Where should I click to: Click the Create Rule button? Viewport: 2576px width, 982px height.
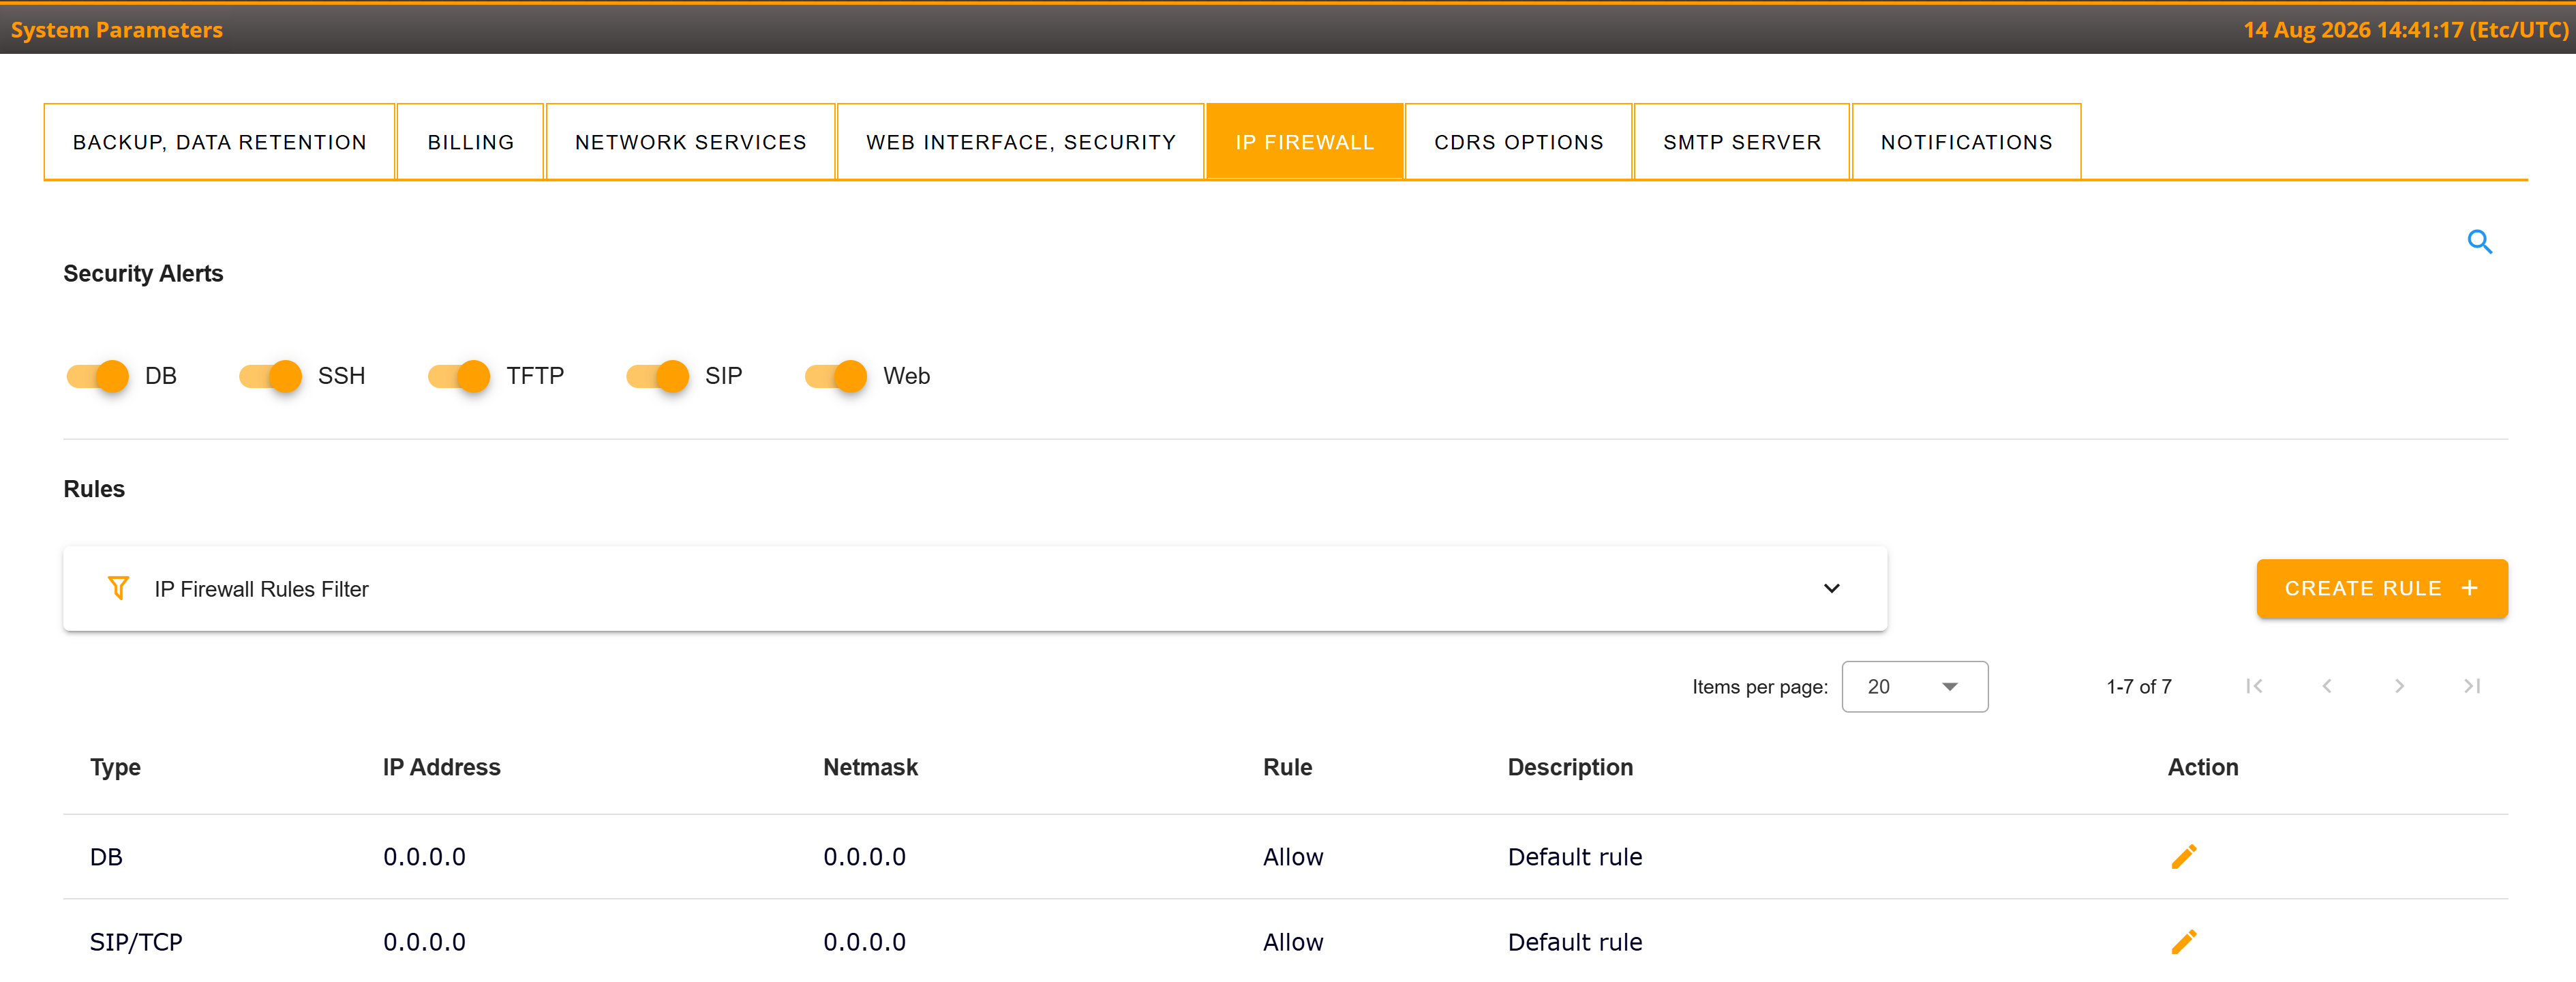click(2382, 588)
